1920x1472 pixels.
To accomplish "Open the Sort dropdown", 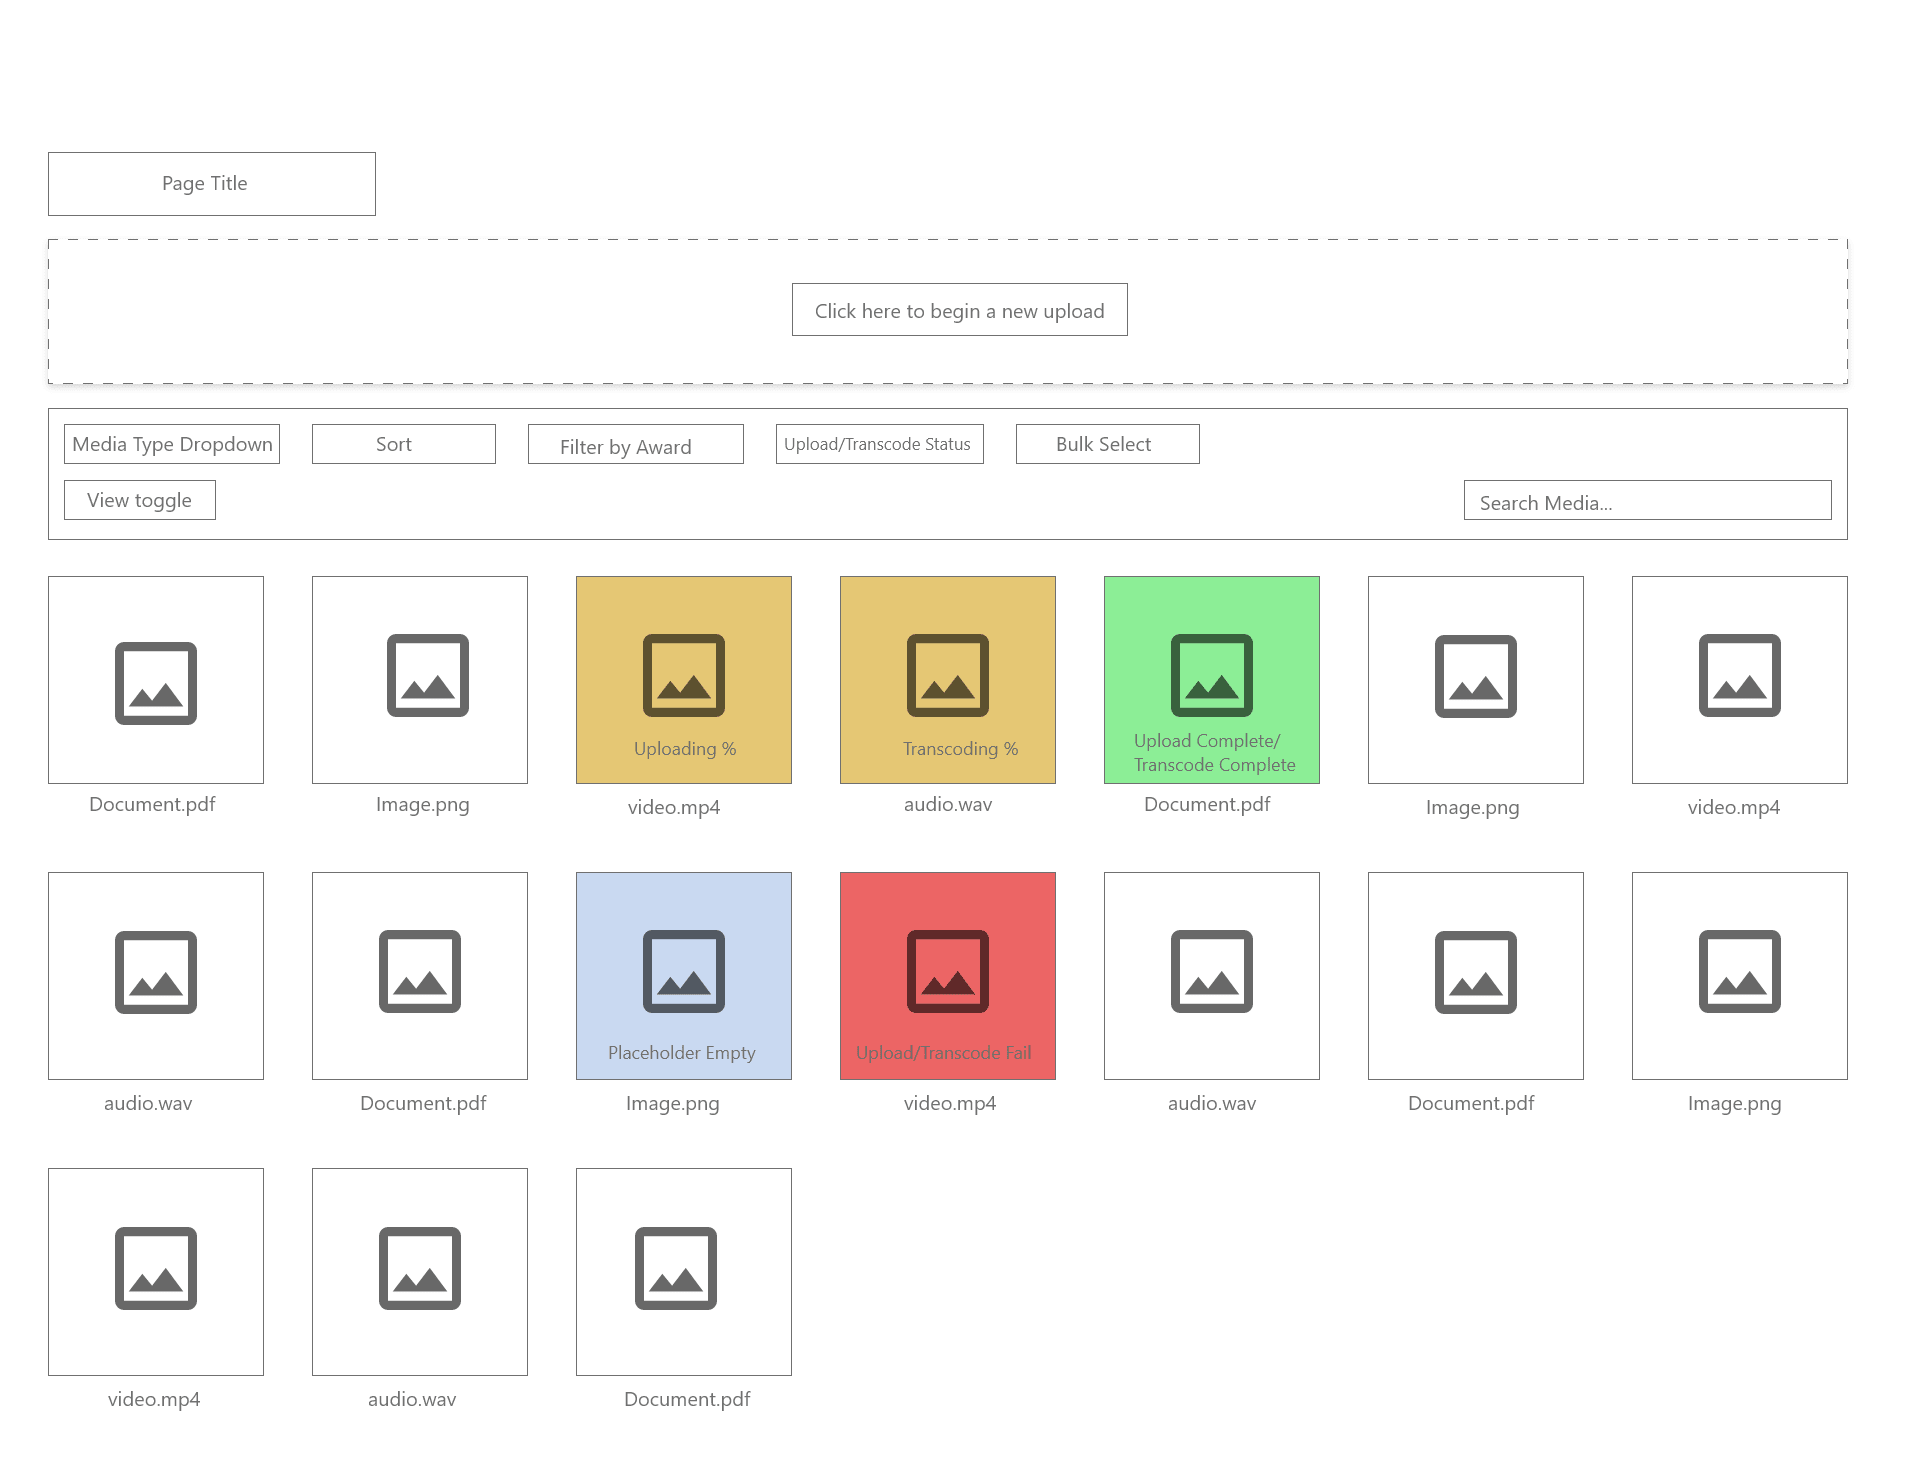I will 403,444.
